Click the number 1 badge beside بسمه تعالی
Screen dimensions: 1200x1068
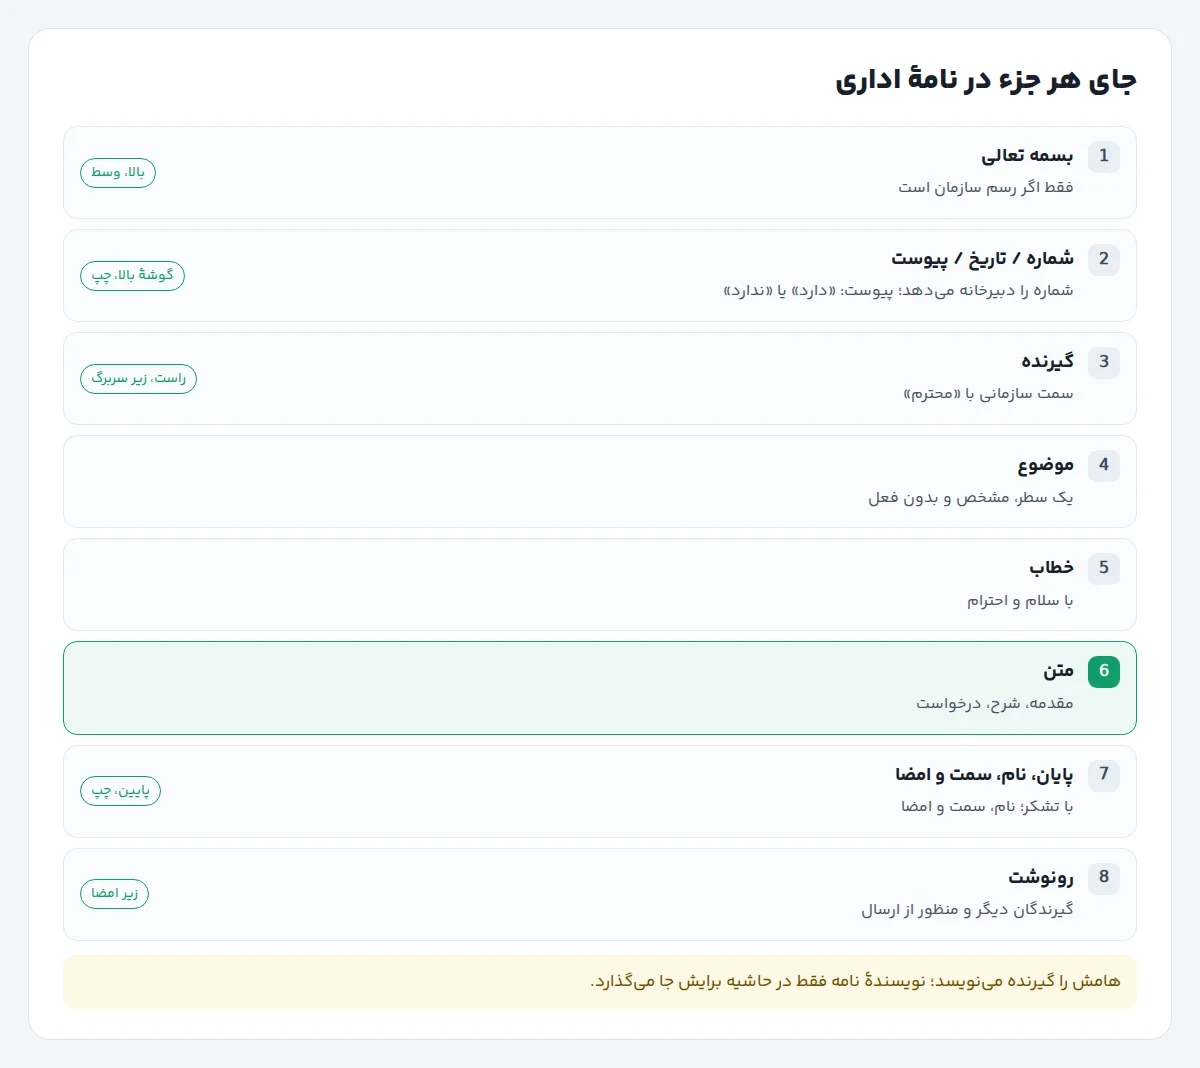point(1104,156)
